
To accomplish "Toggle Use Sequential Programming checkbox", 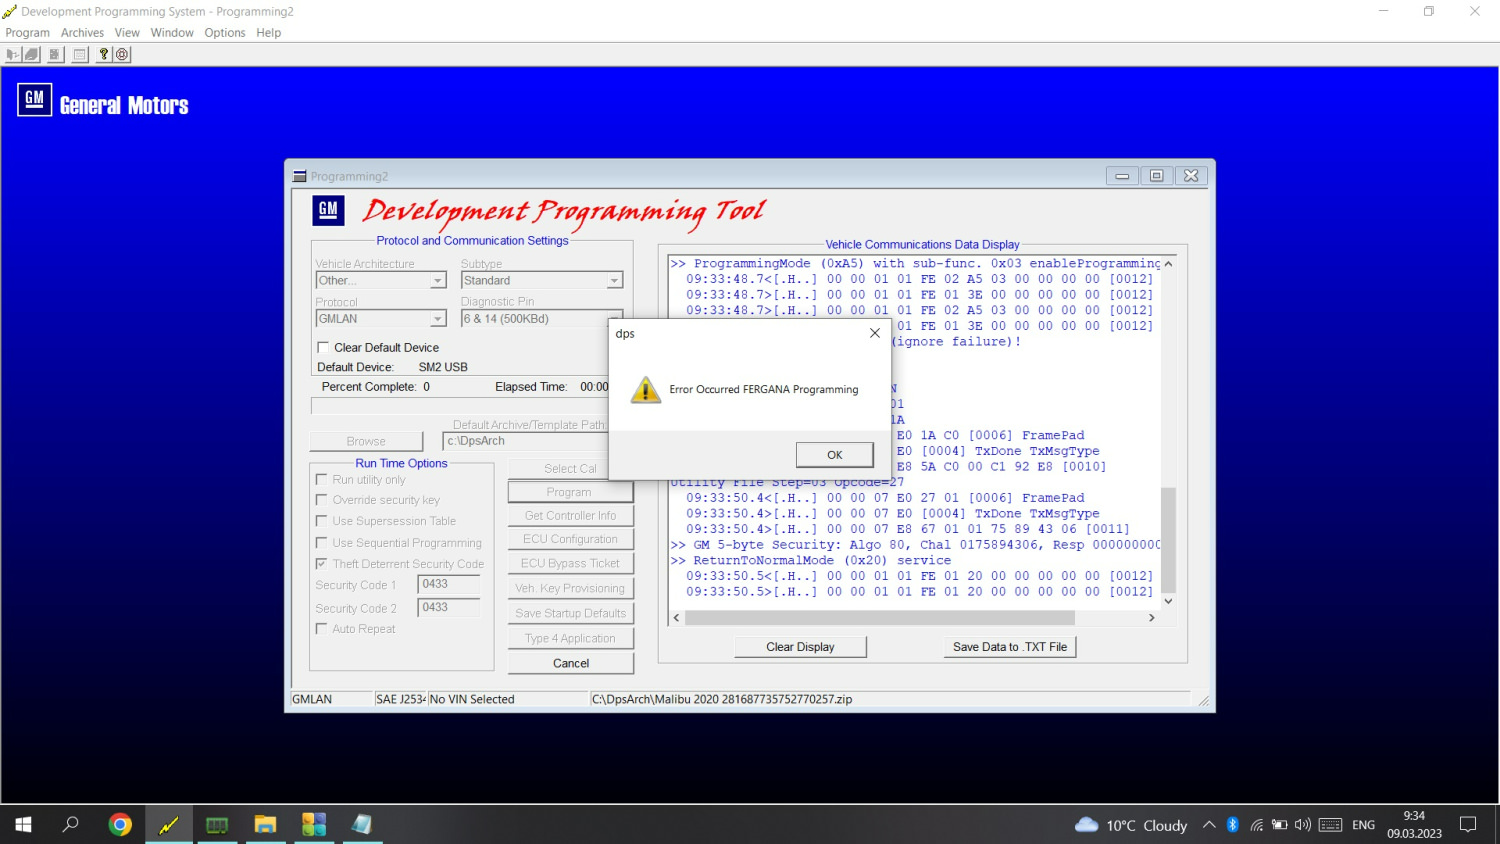I will click(322, 543).
